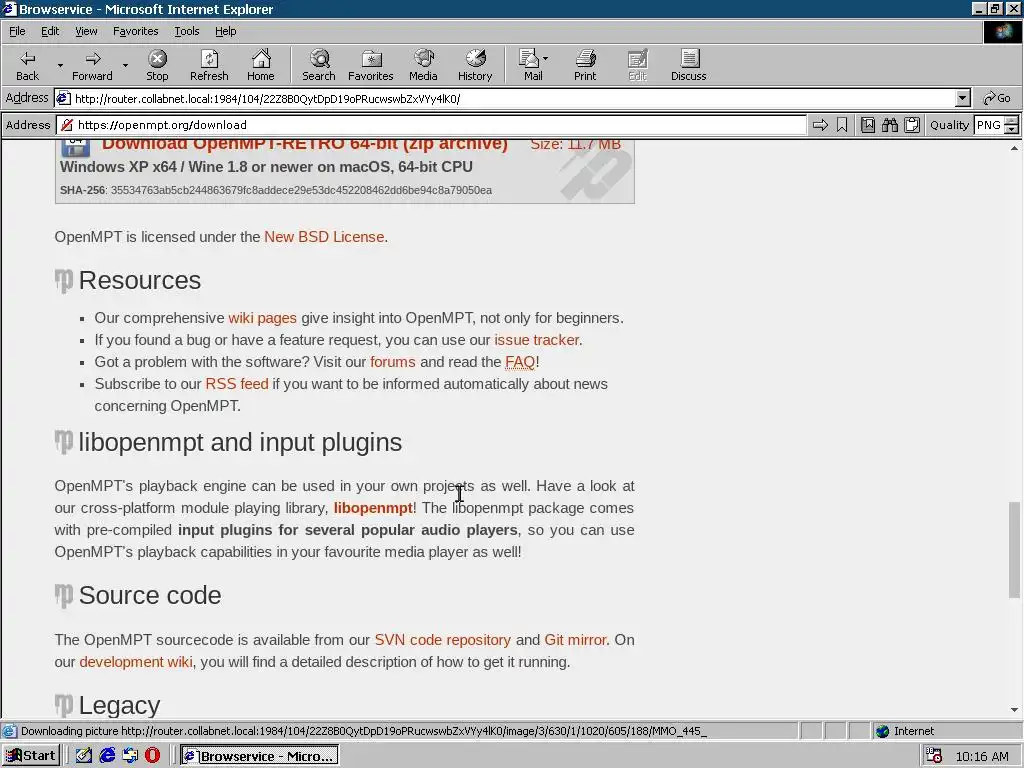The width and height of the screenshot is (1024, 768).
Task: Click the Go button beside address bar
Action: pyautogui.click(x=997, y=99)
